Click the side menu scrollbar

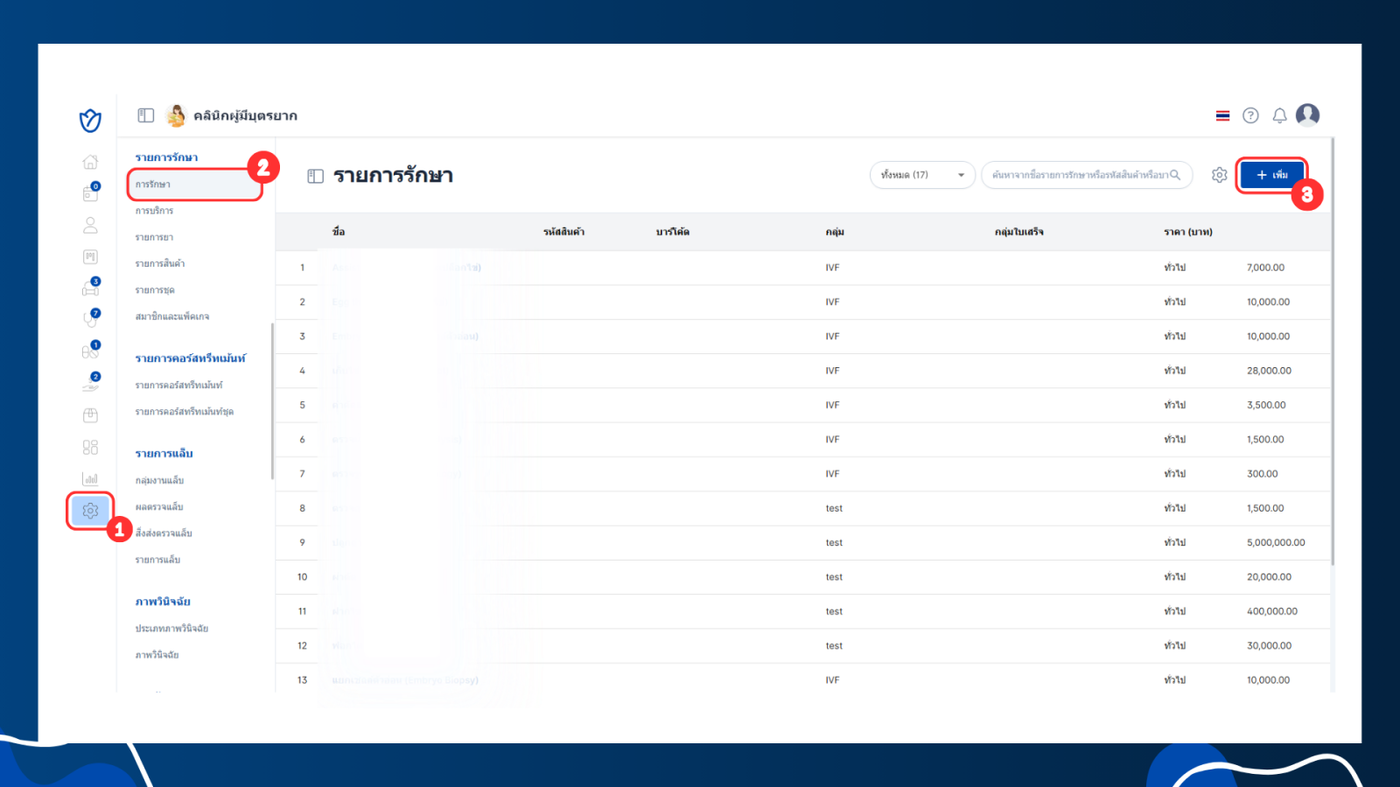(x=272, y=400)
